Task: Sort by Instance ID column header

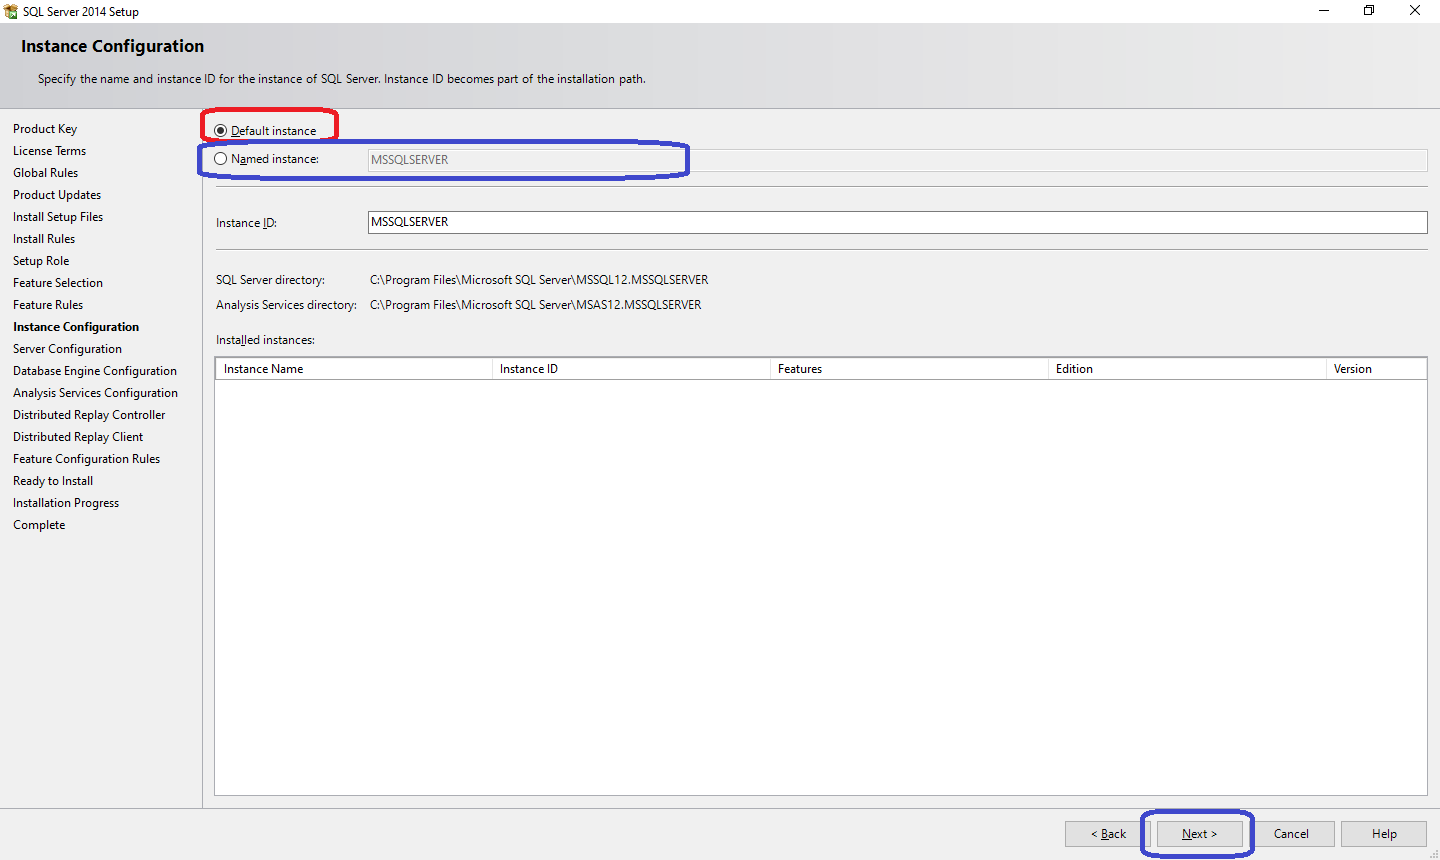Action: tap(632, 369)
